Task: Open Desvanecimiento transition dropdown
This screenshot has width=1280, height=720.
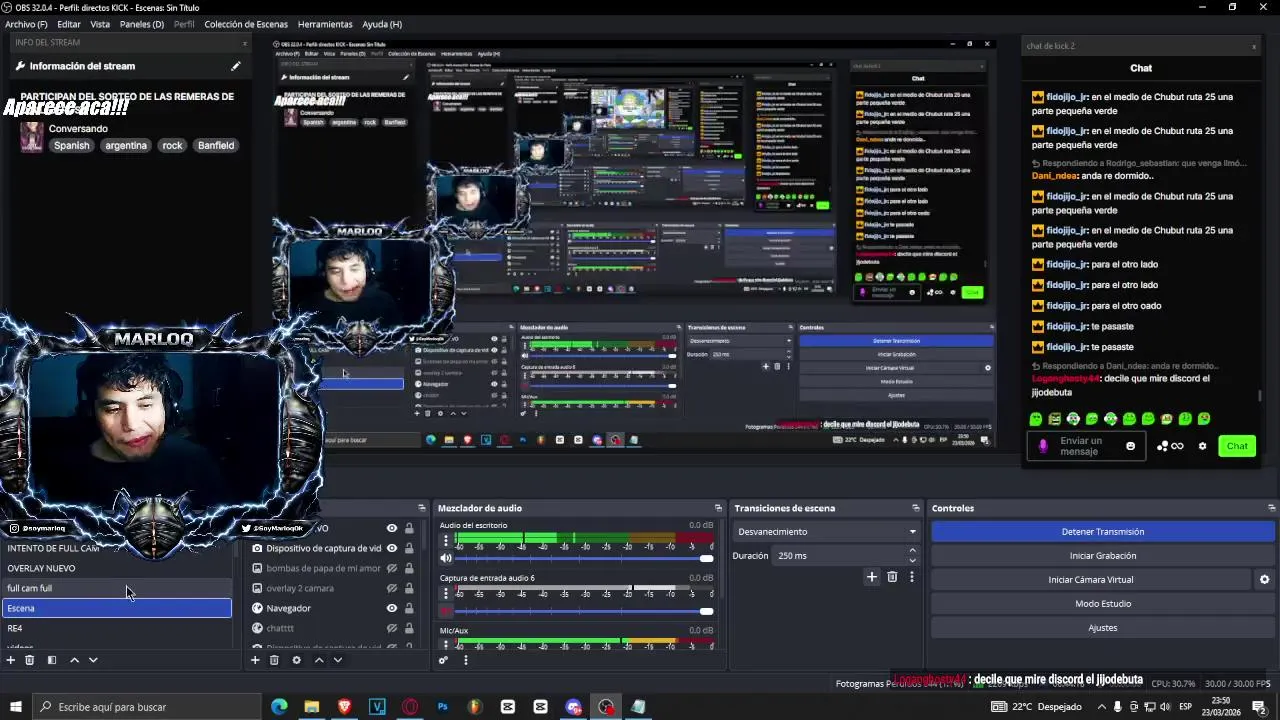Action: pos(826,532)
